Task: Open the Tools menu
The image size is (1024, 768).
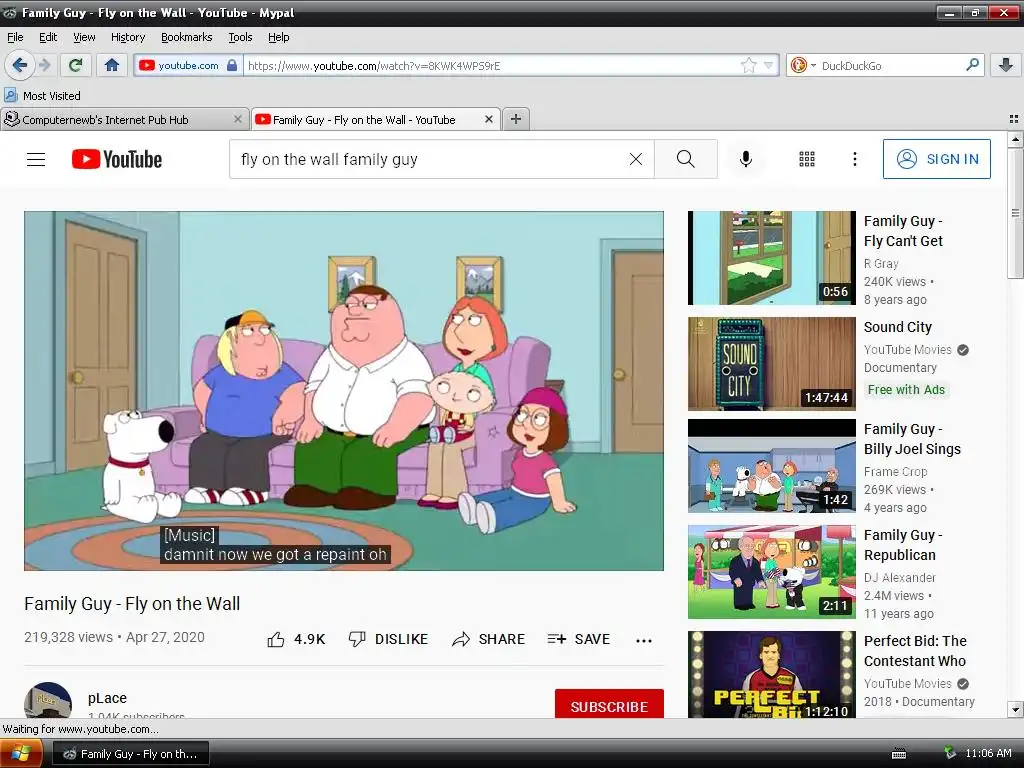Action: click(x=240, y=37)
